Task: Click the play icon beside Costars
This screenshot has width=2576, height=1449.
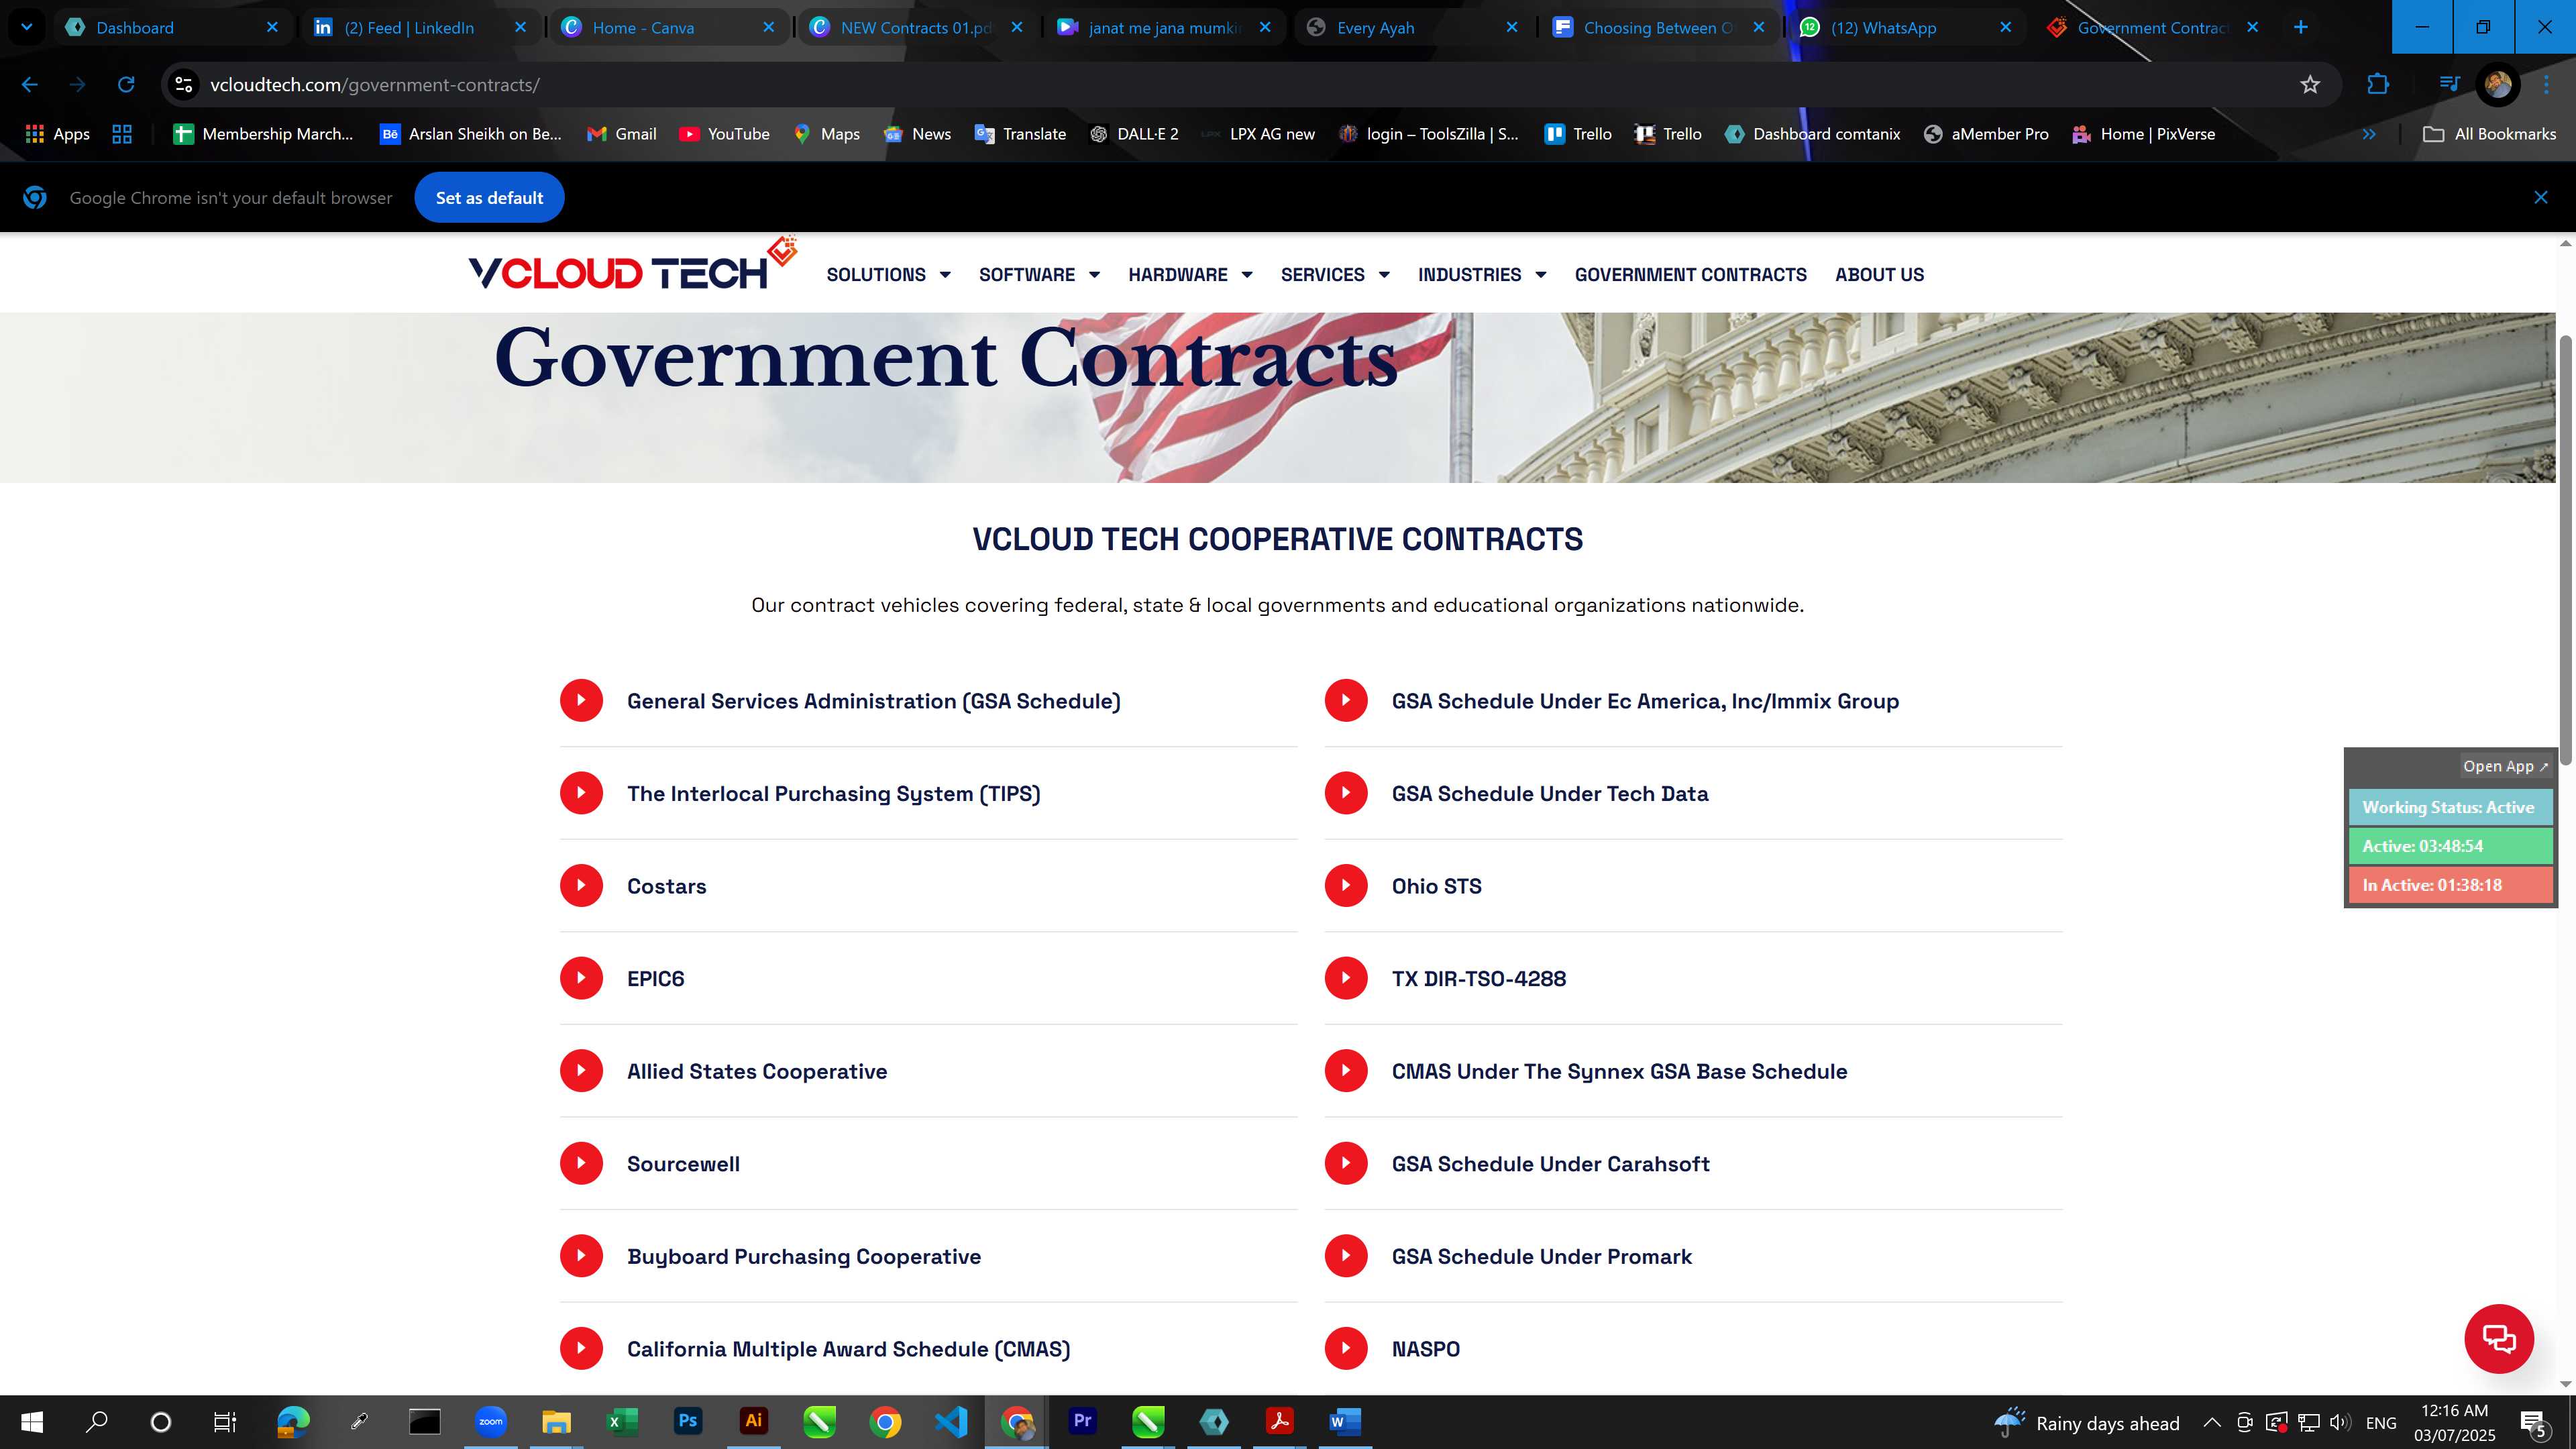Action: [x=581, y=885]
